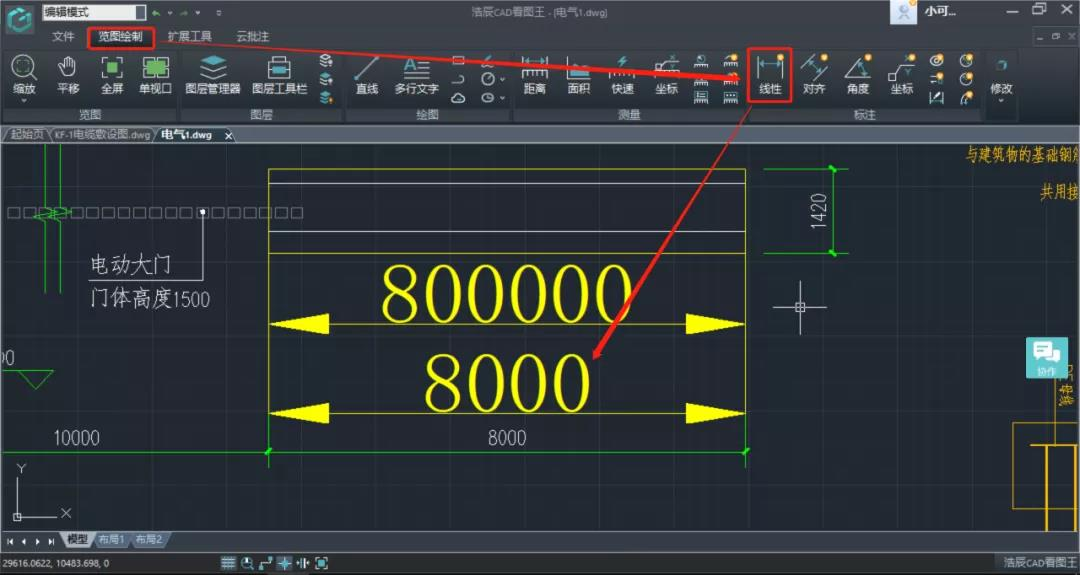Screen dimensions: 1080x575
Task: Click the 单视口 single viewport icon
Action: (156, 74)
